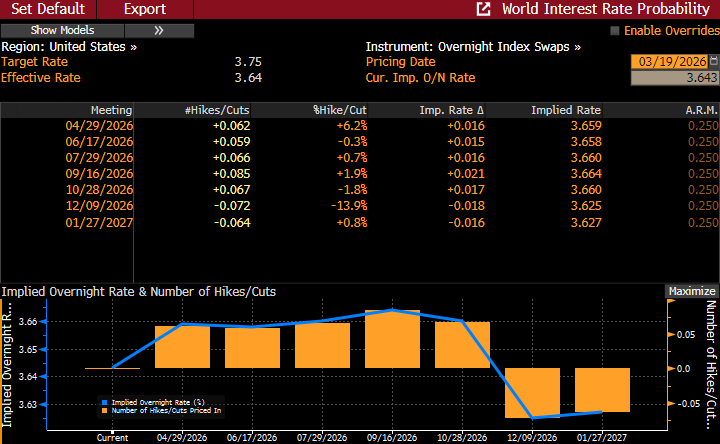Maximize the implied rate chart
The width and height of the screenshot is (720, 444).
(692, 291)
